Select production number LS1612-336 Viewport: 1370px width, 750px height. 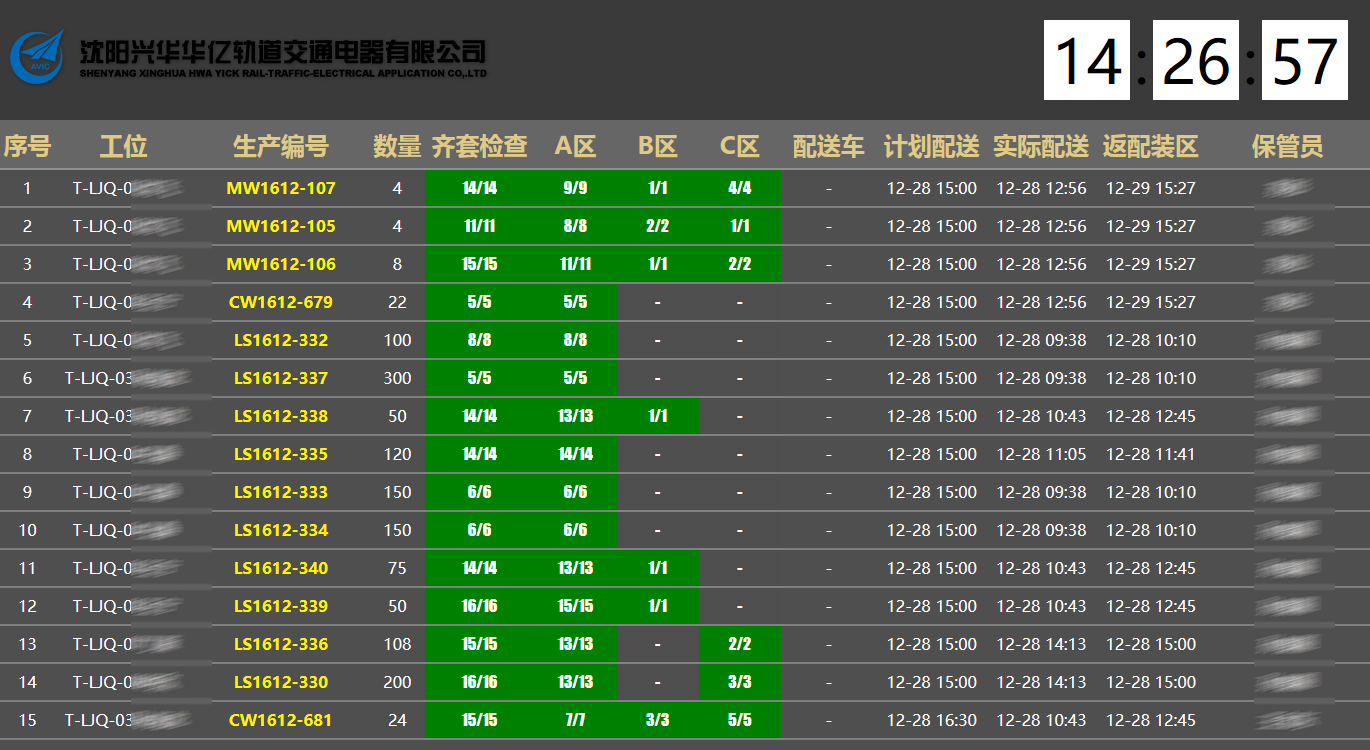pyautogui.click(x=281, y=644)
